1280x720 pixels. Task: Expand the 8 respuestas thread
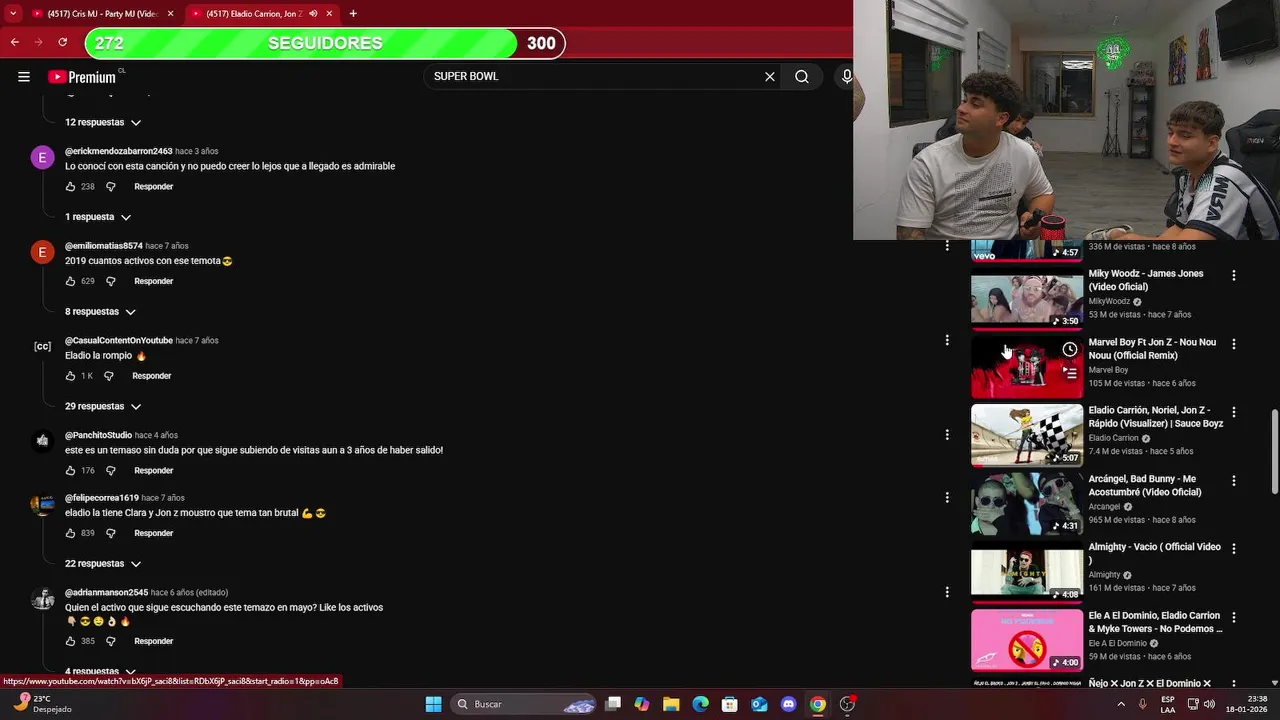tap(100, 312)
